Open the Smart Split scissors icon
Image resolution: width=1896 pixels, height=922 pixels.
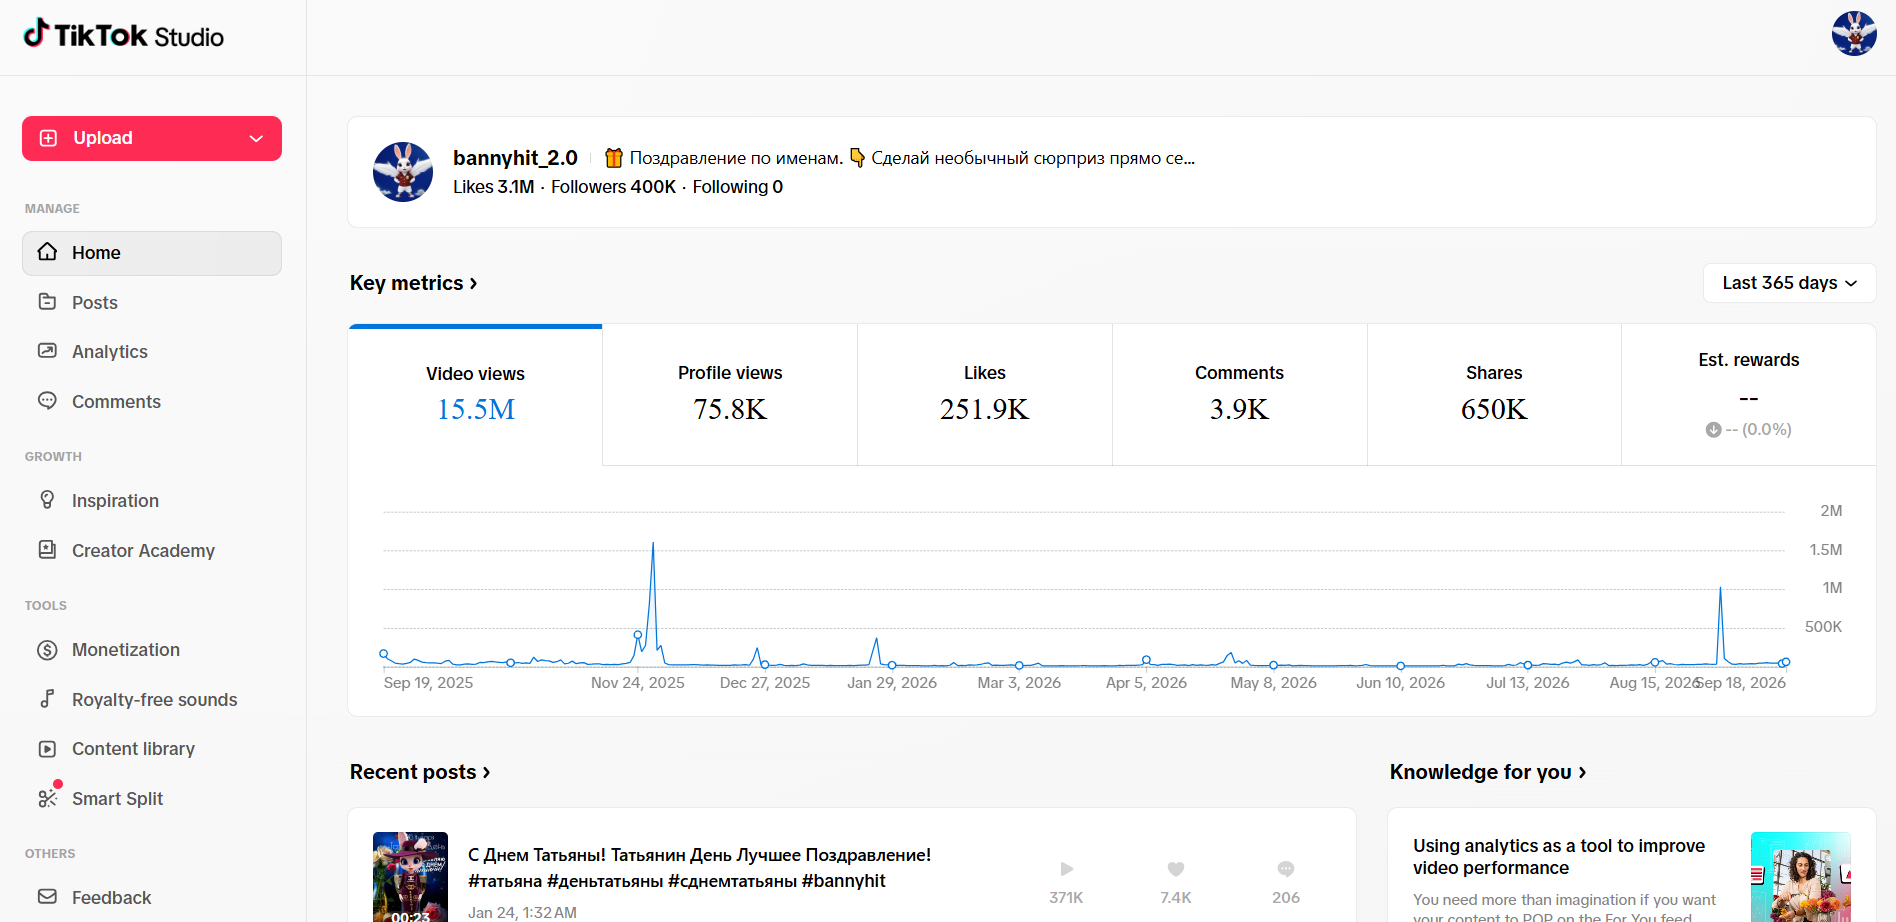47,797
